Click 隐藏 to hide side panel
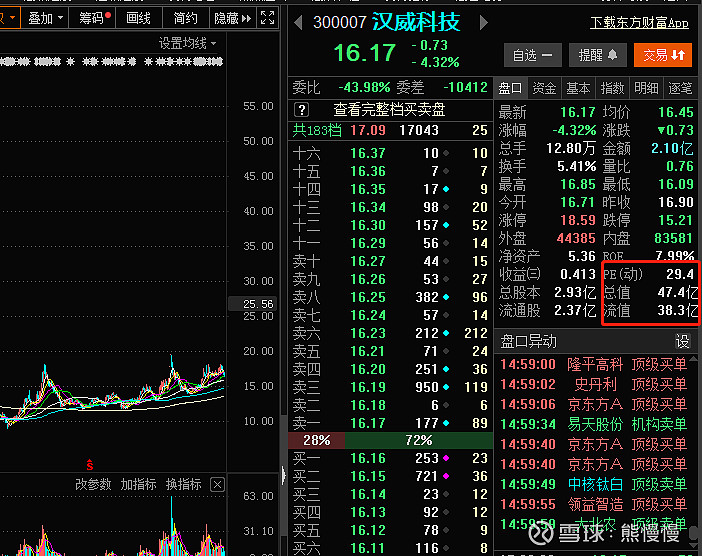The image size is (702, 556). pos(232,18)
